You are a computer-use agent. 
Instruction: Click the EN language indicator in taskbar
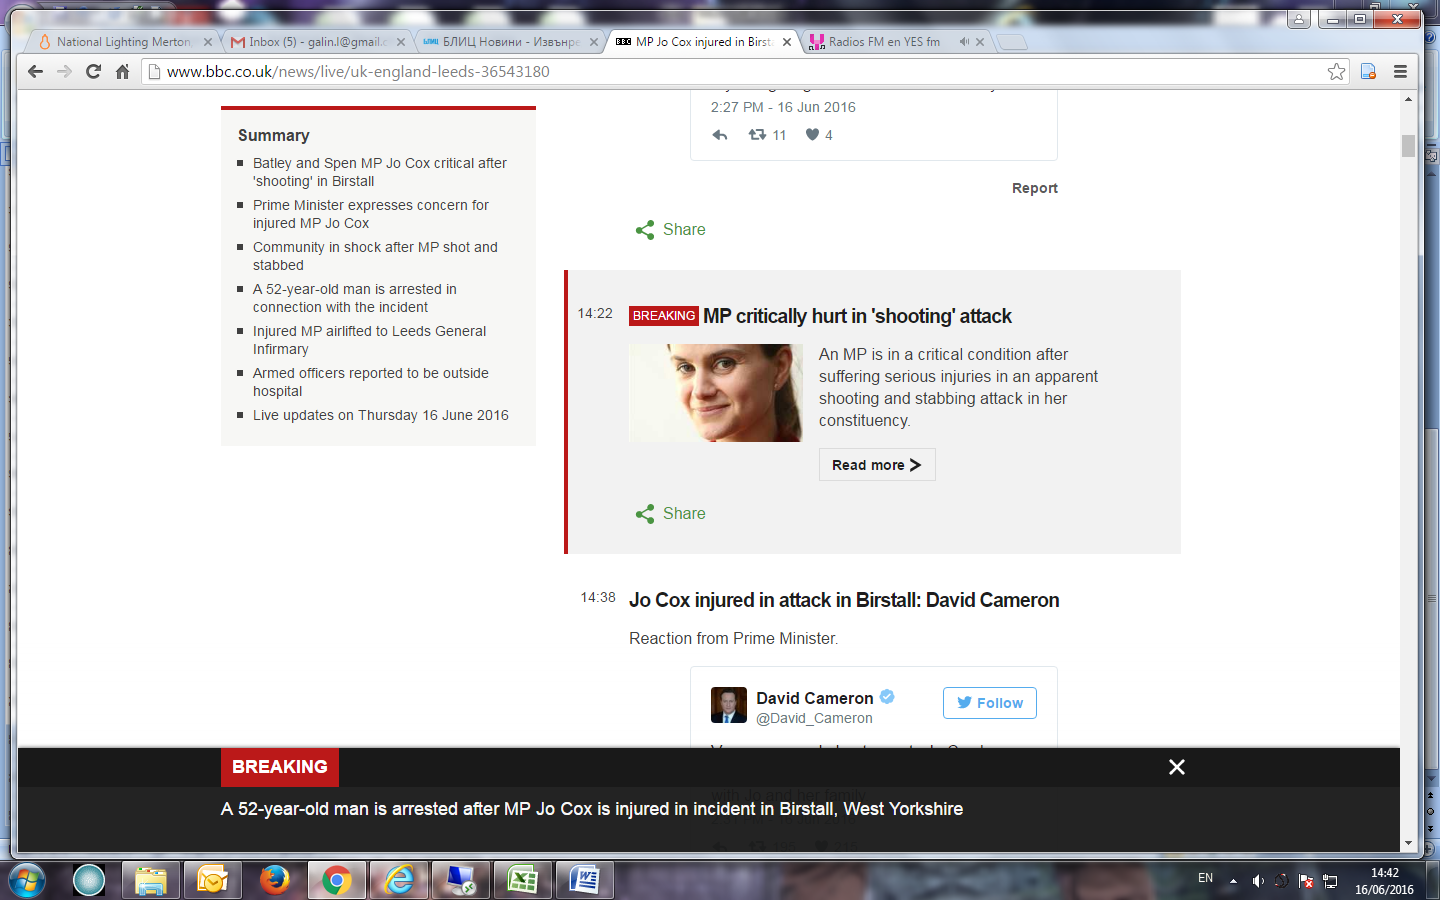point(1205,878)
